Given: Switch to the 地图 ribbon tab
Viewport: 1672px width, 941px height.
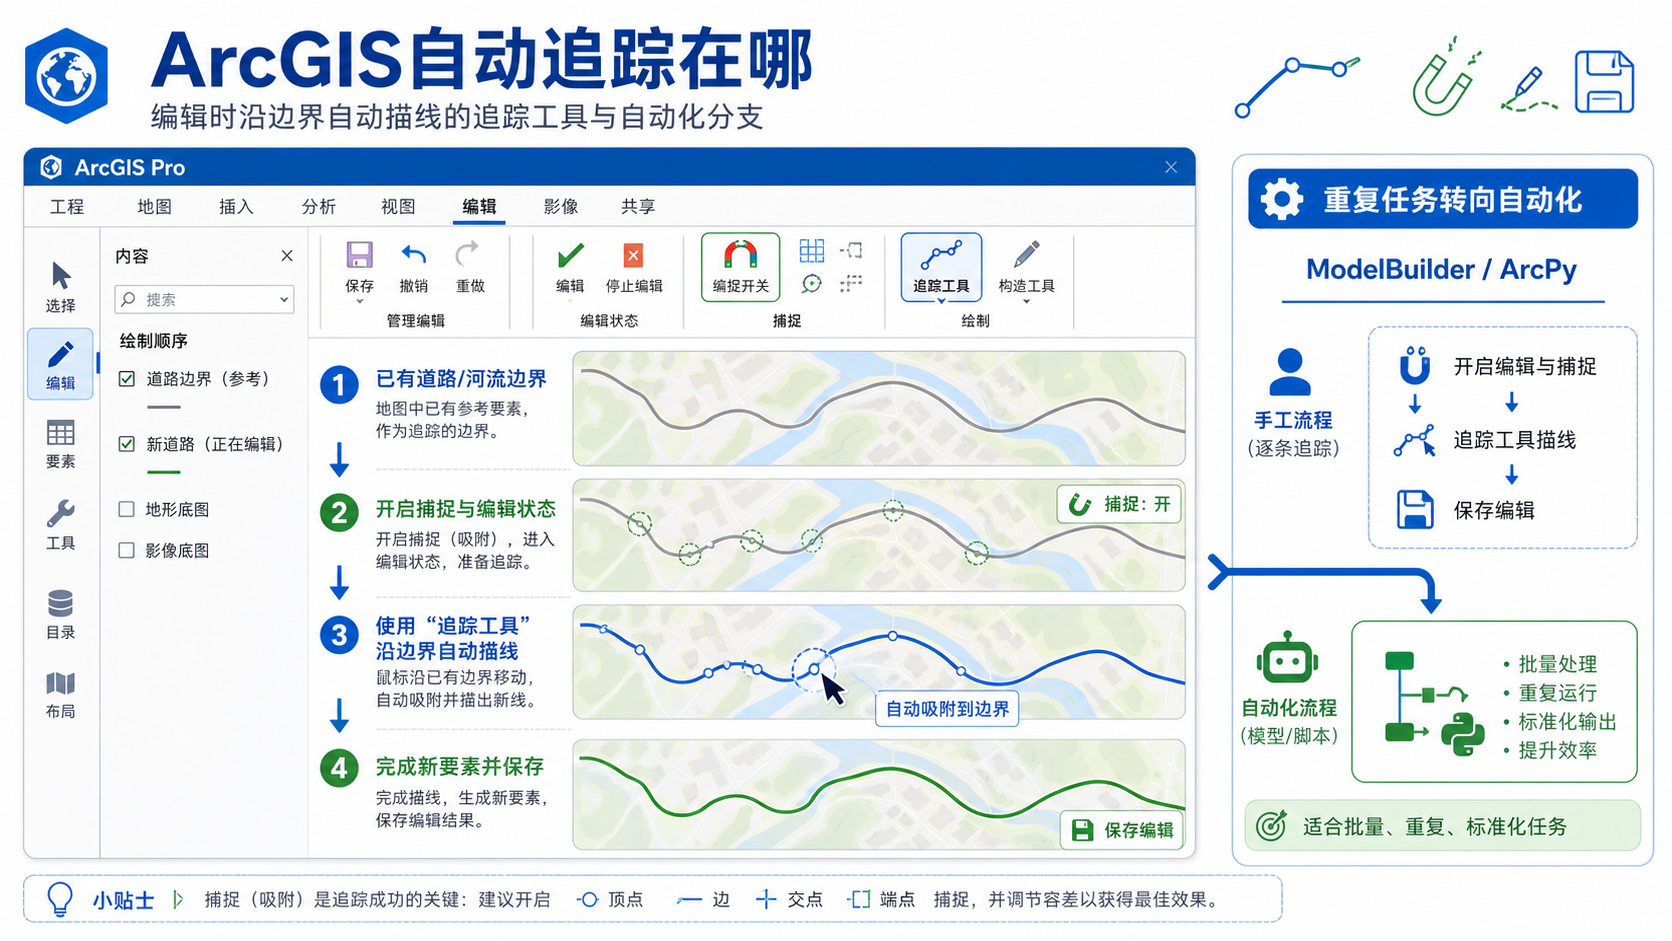Looking at the screenshot, I should pos(155,206).
